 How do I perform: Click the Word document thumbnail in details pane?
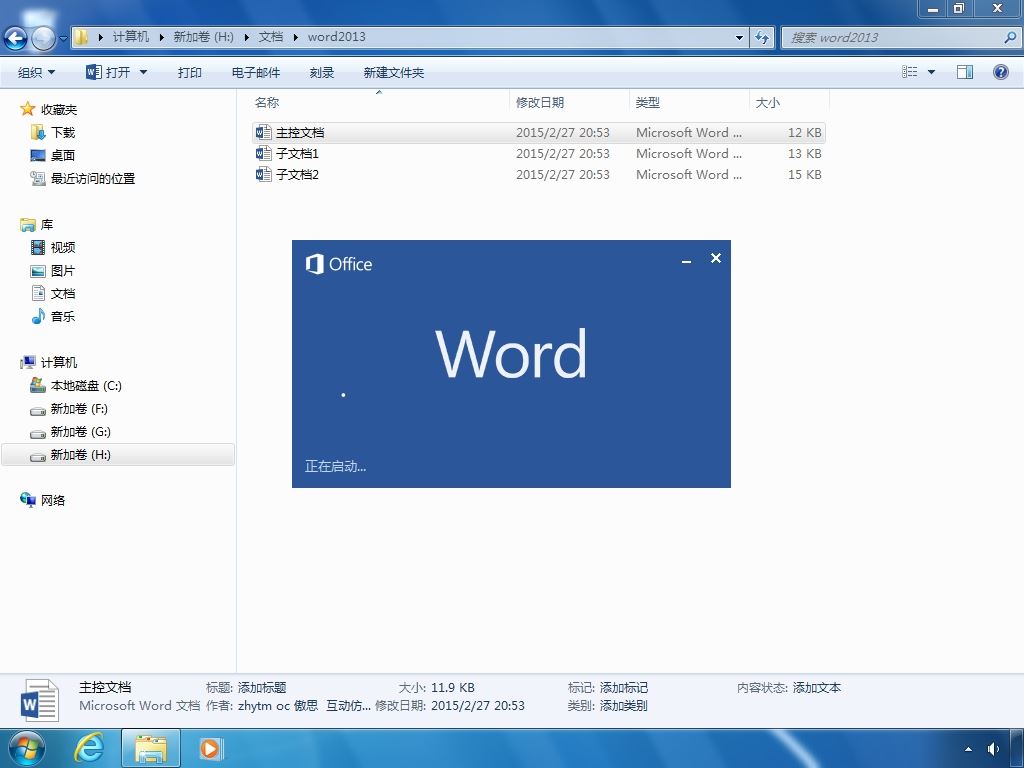(x=40, y=700)
